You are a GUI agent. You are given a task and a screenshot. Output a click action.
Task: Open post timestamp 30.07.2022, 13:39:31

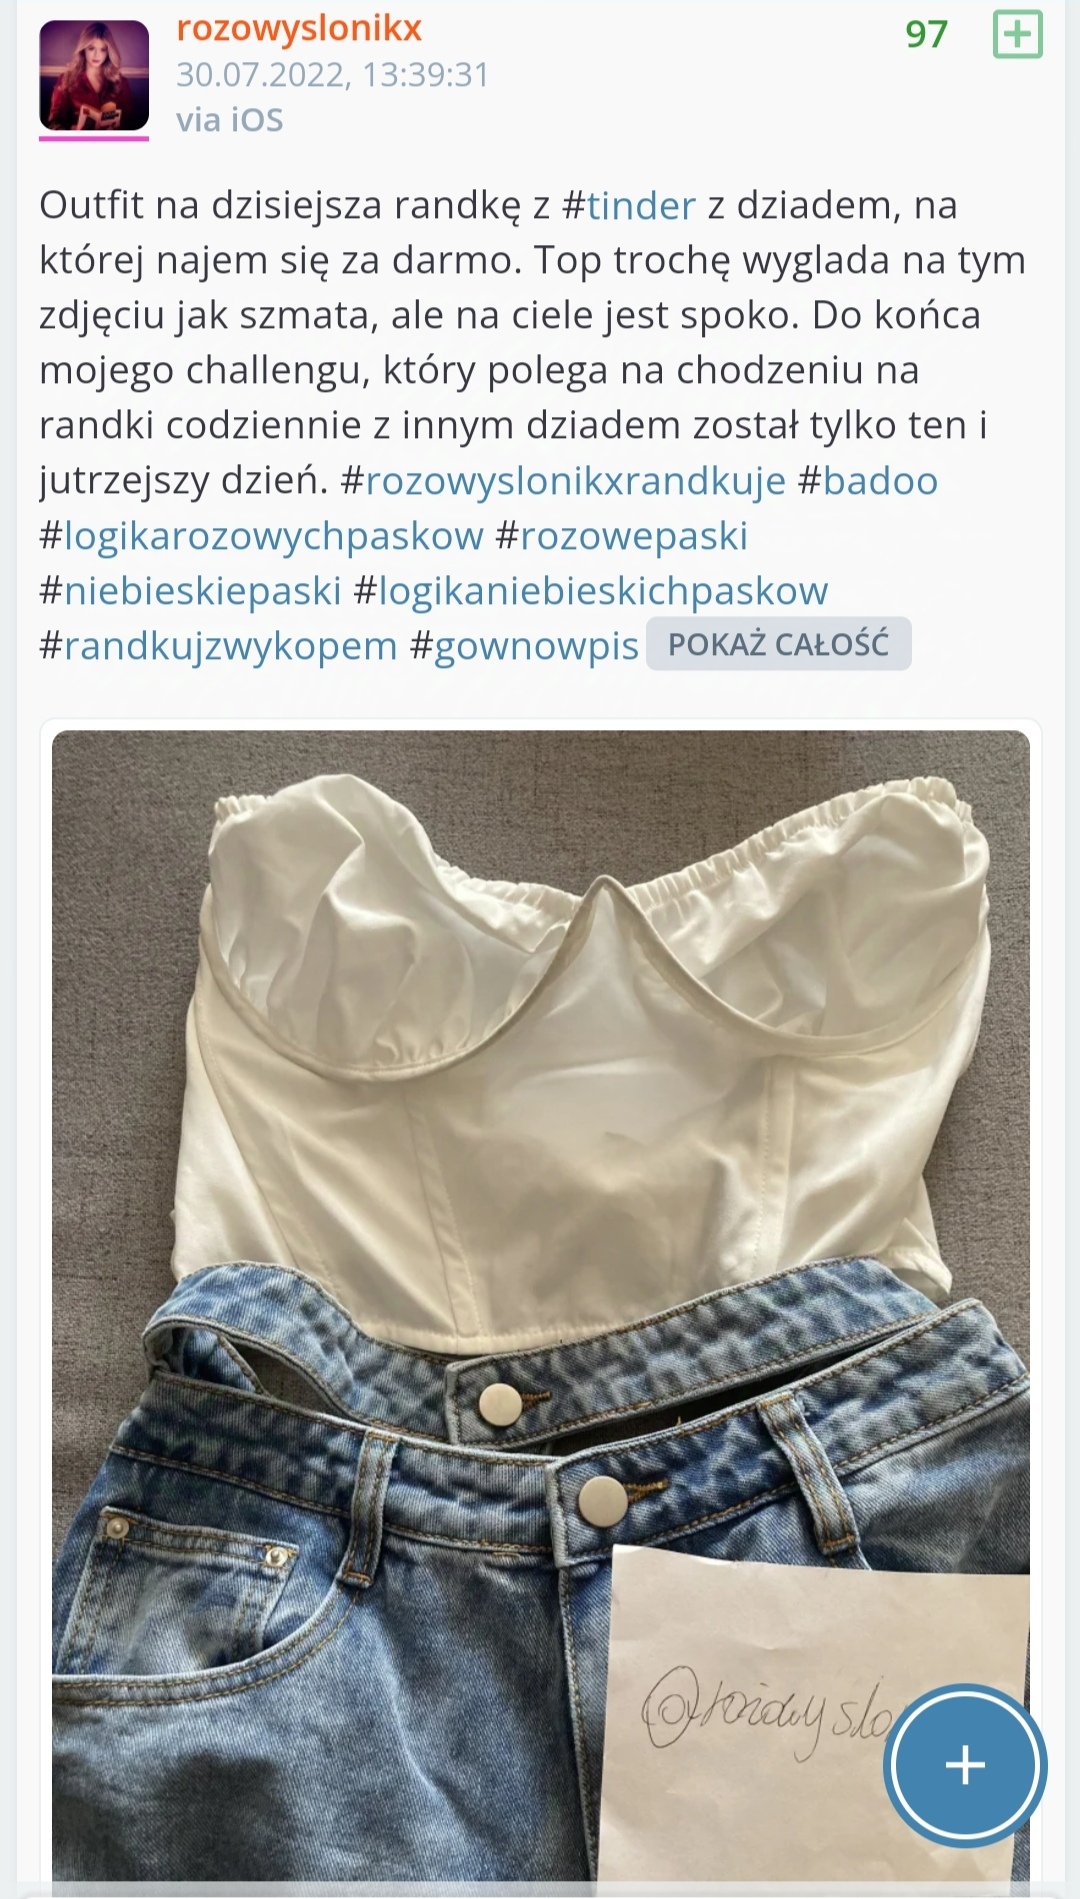tap(333, 75)
